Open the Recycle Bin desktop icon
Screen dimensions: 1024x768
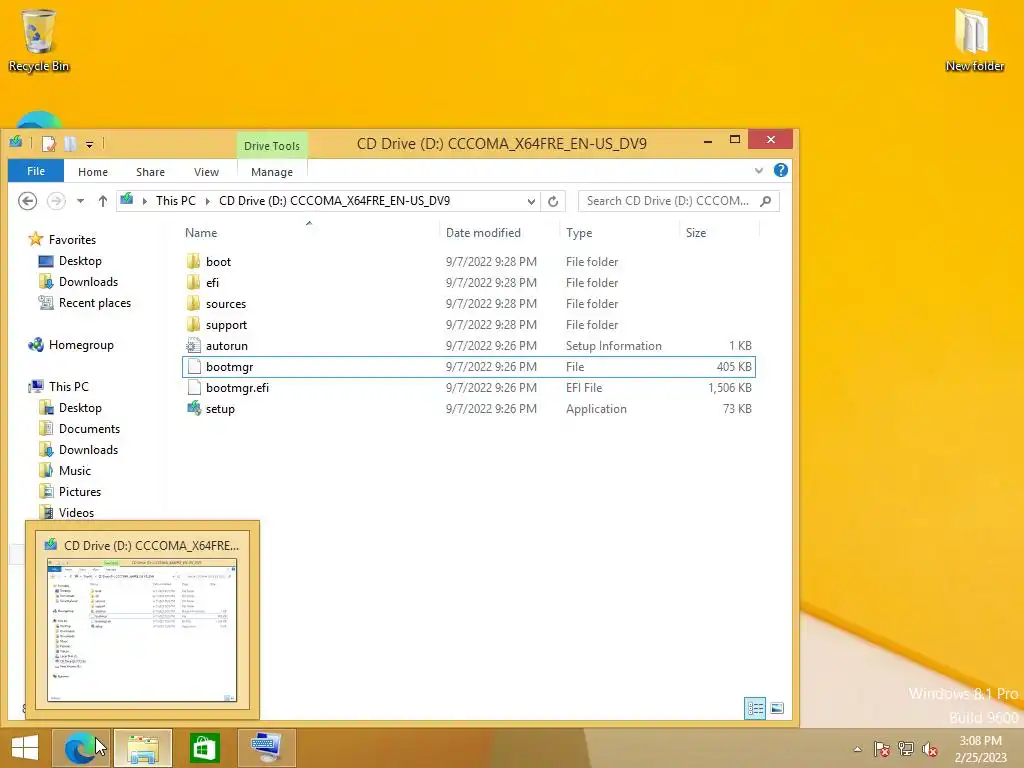[x=39, y=40]
